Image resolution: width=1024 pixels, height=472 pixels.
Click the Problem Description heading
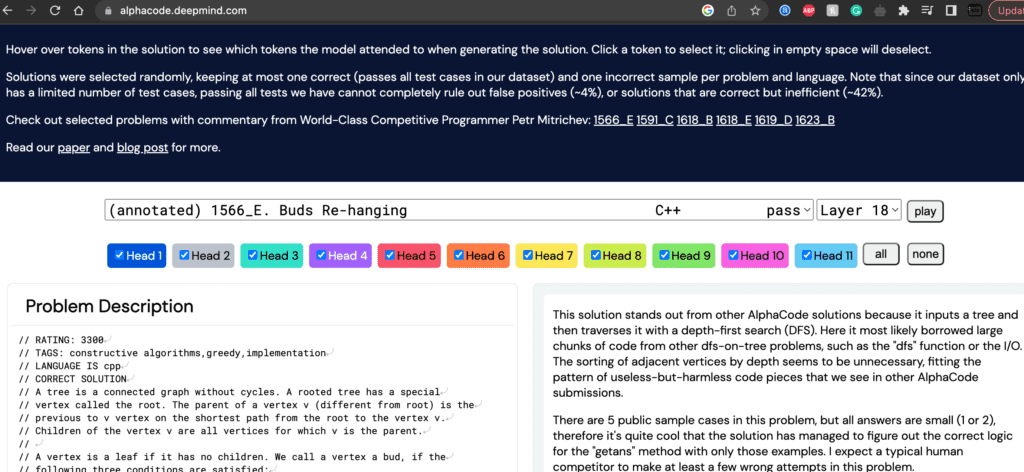point(109,306)
